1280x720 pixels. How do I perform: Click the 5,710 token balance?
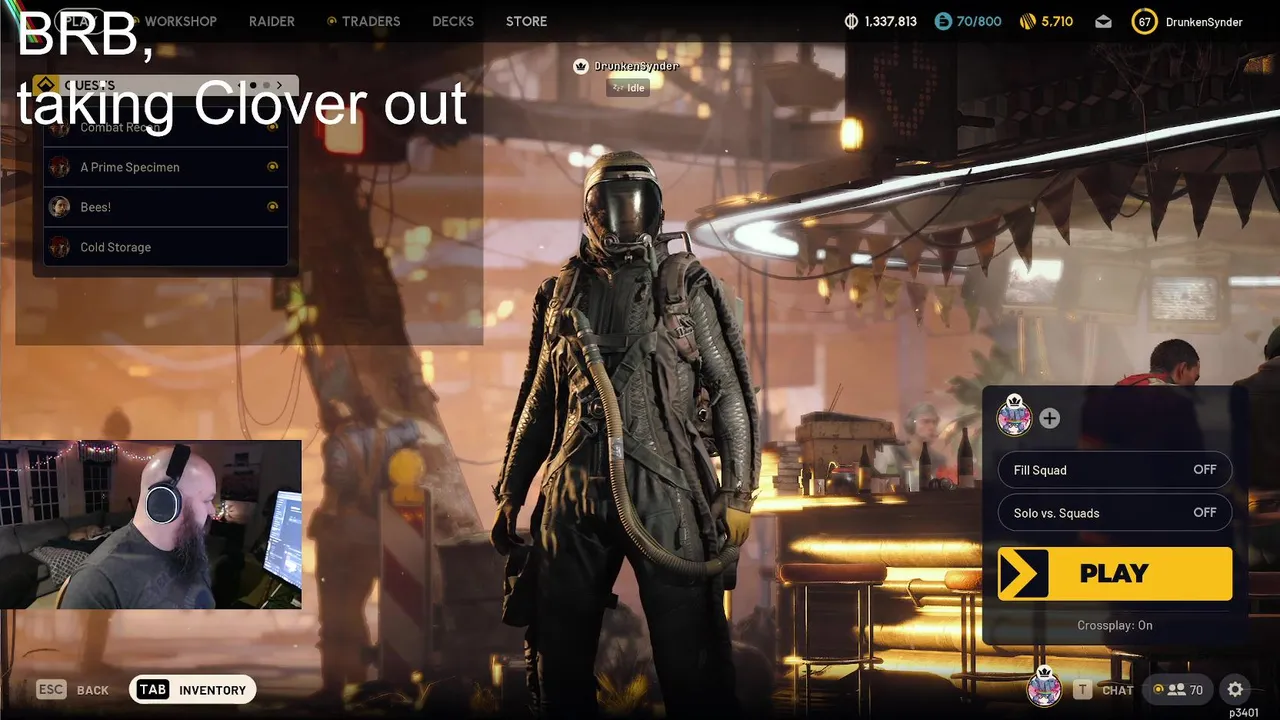(x=1057, y=21)
